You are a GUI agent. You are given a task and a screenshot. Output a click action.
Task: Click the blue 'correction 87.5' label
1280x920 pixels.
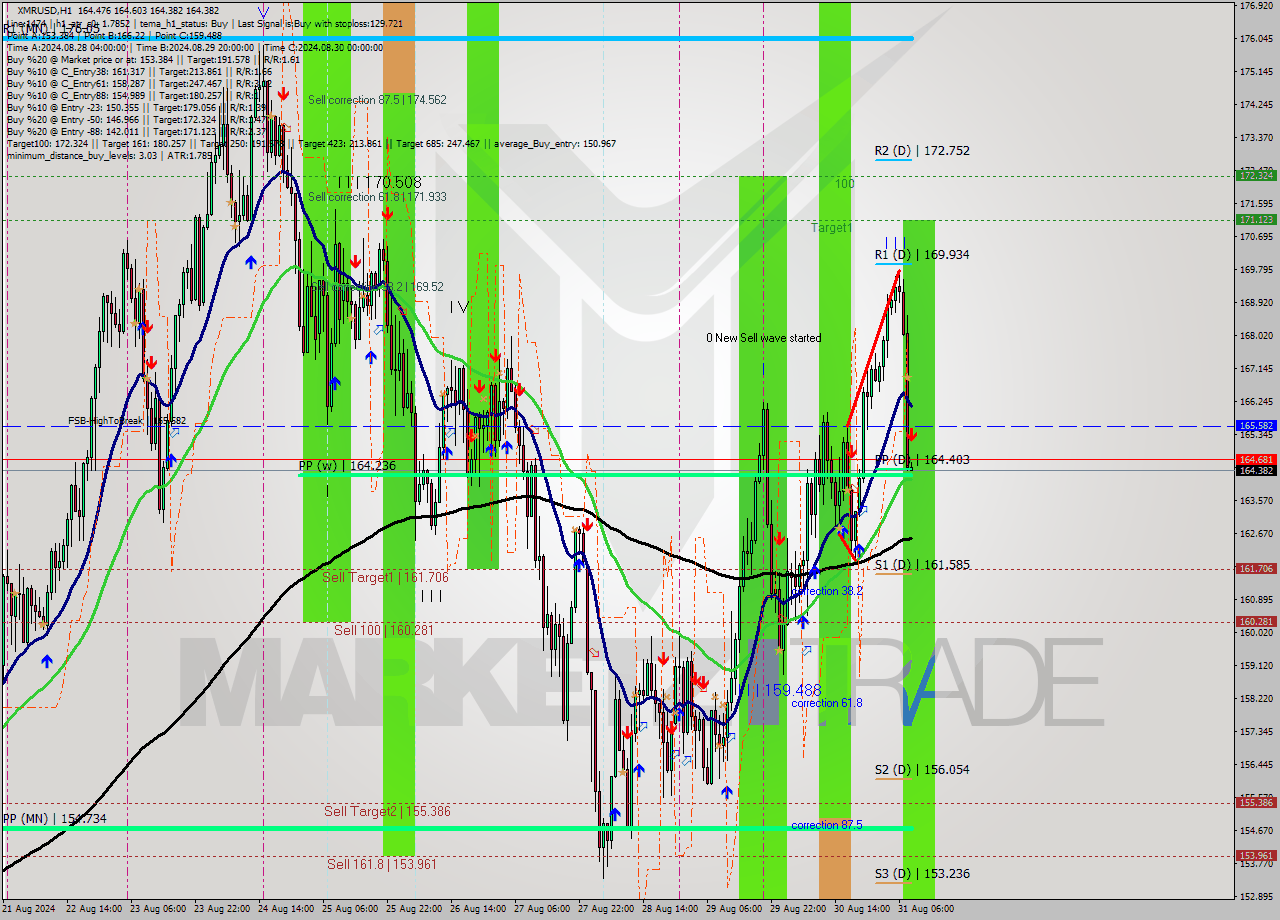827,826
